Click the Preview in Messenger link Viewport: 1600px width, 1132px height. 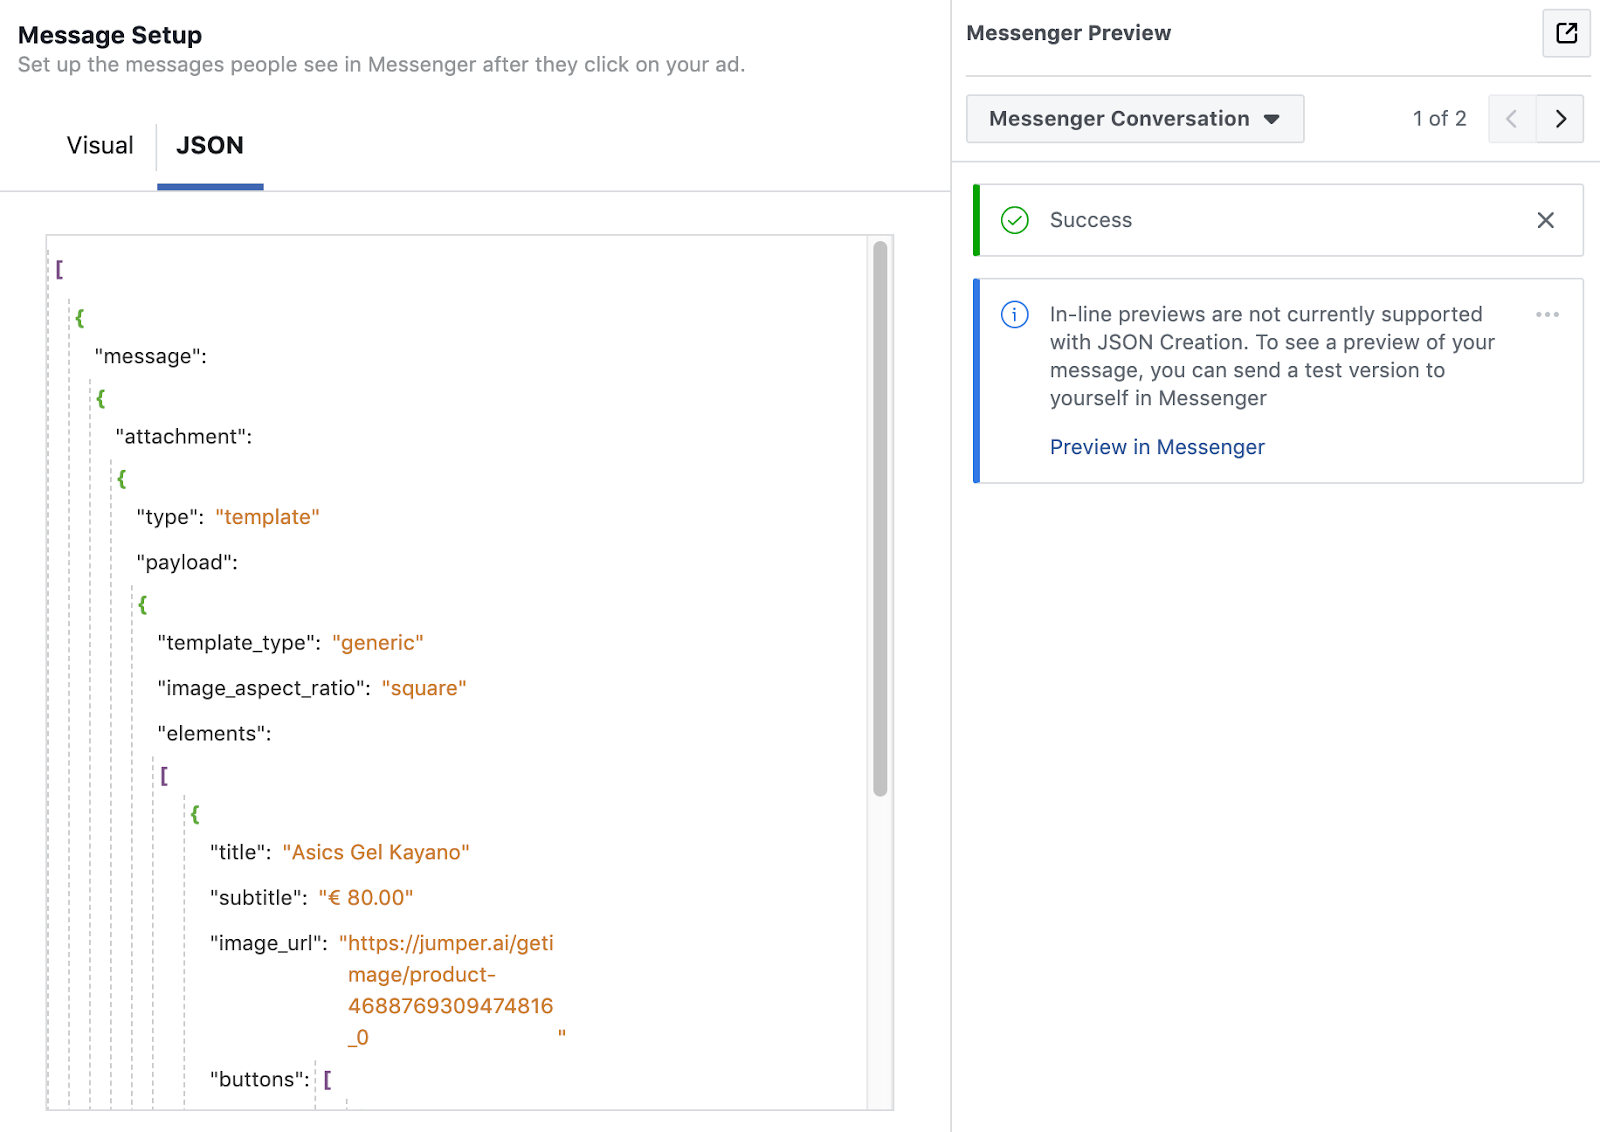point(1157,447)
